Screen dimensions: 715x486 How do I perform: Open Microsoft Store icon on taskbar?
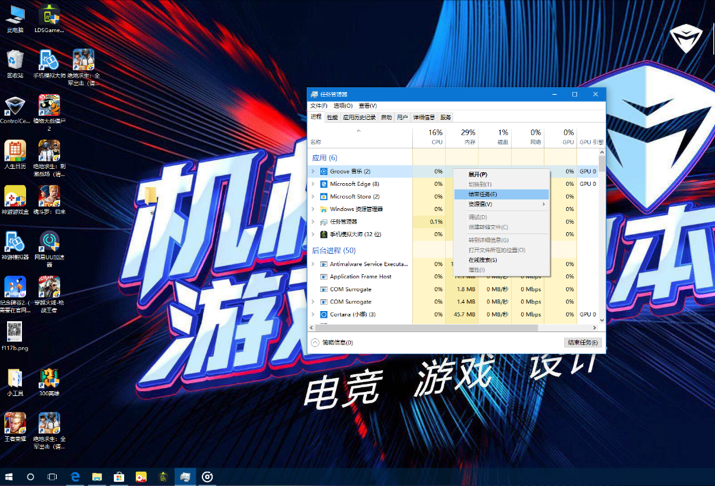coord(119,477)
